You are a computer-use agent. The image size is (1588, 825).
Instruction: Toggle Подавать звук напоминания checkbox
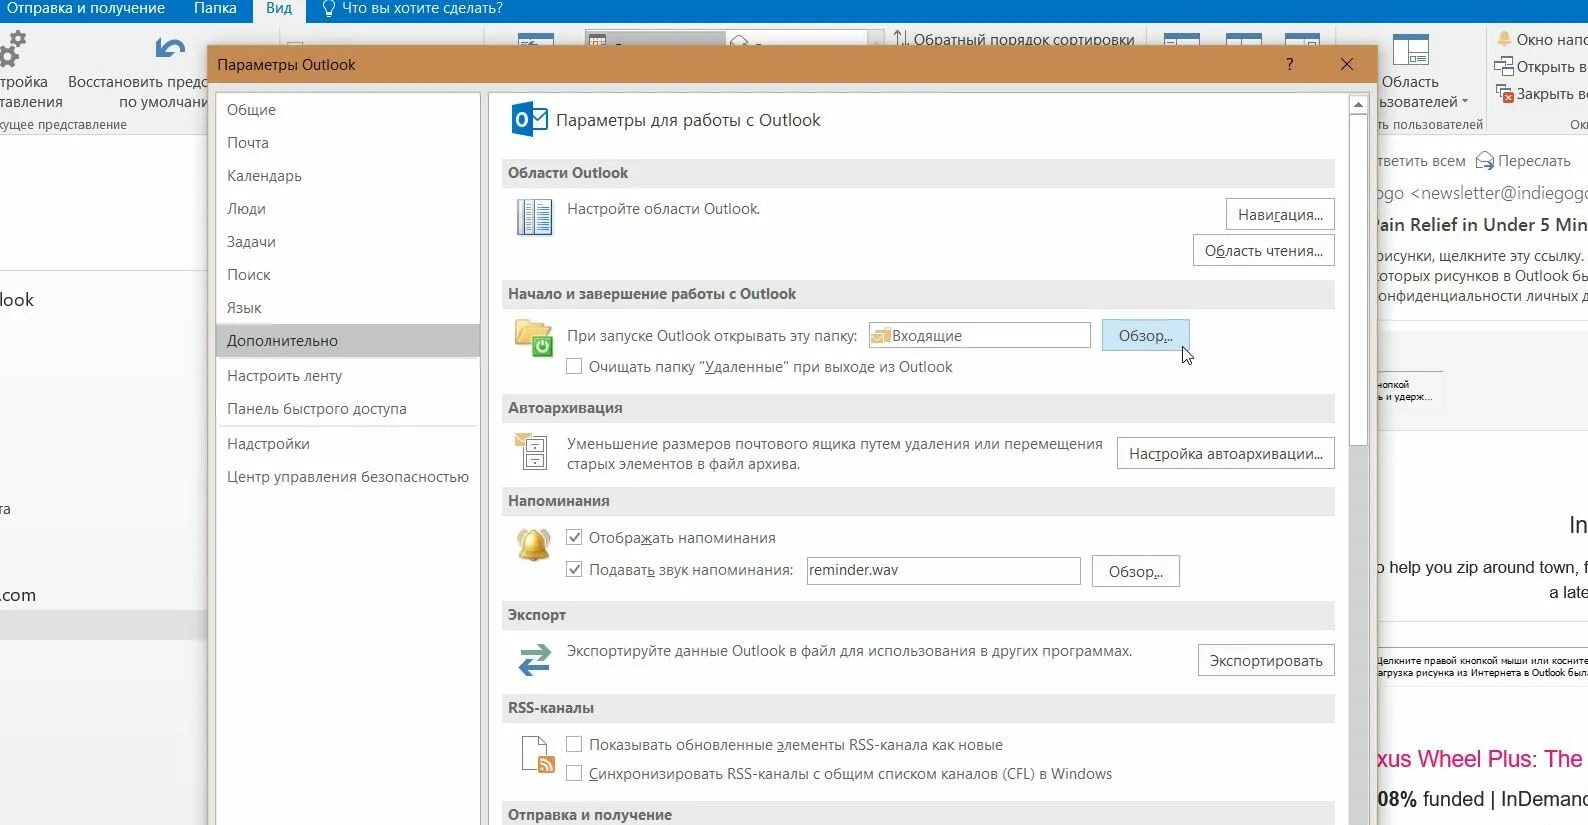[574, 570]
